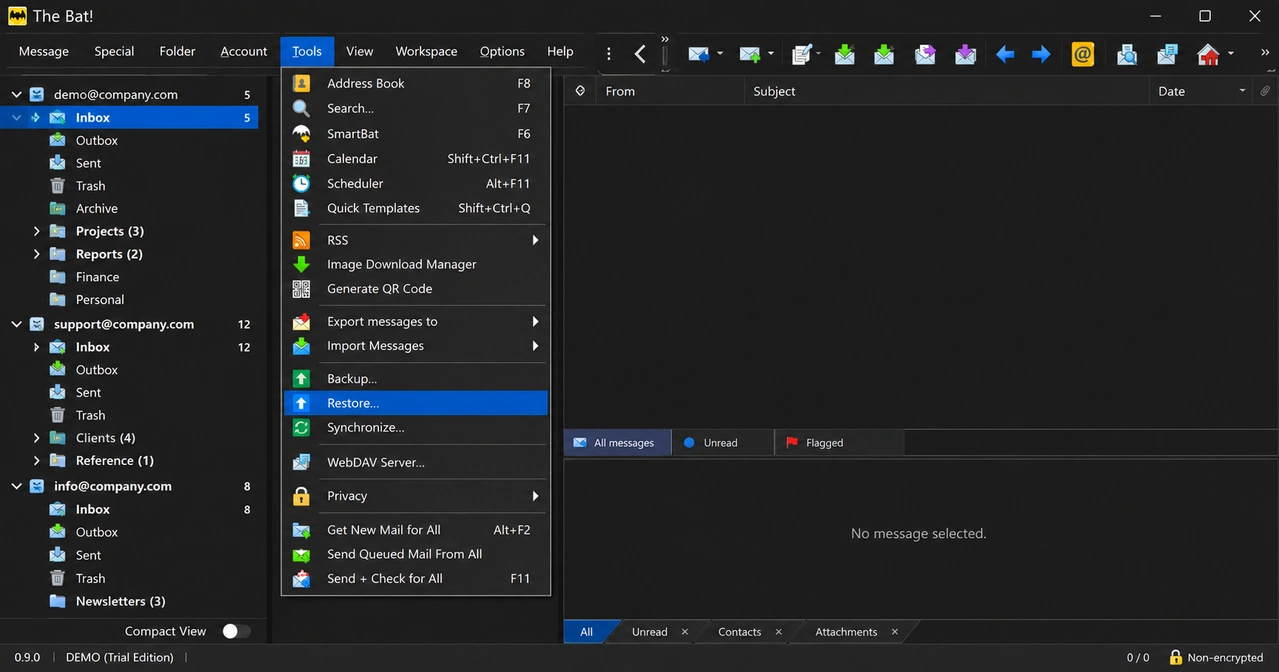The width and height of the screenshot is (1279, 672).
Task: Open the Calendar menu entry
Action: pos(415,158)
